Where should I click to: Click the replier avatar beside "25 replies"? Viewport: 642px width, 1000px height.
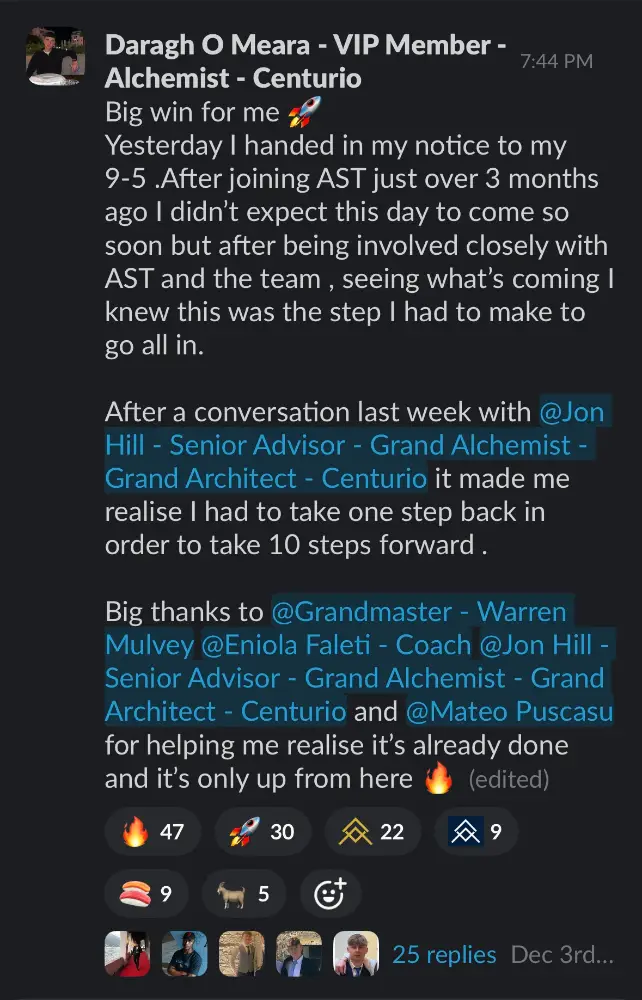355,954
